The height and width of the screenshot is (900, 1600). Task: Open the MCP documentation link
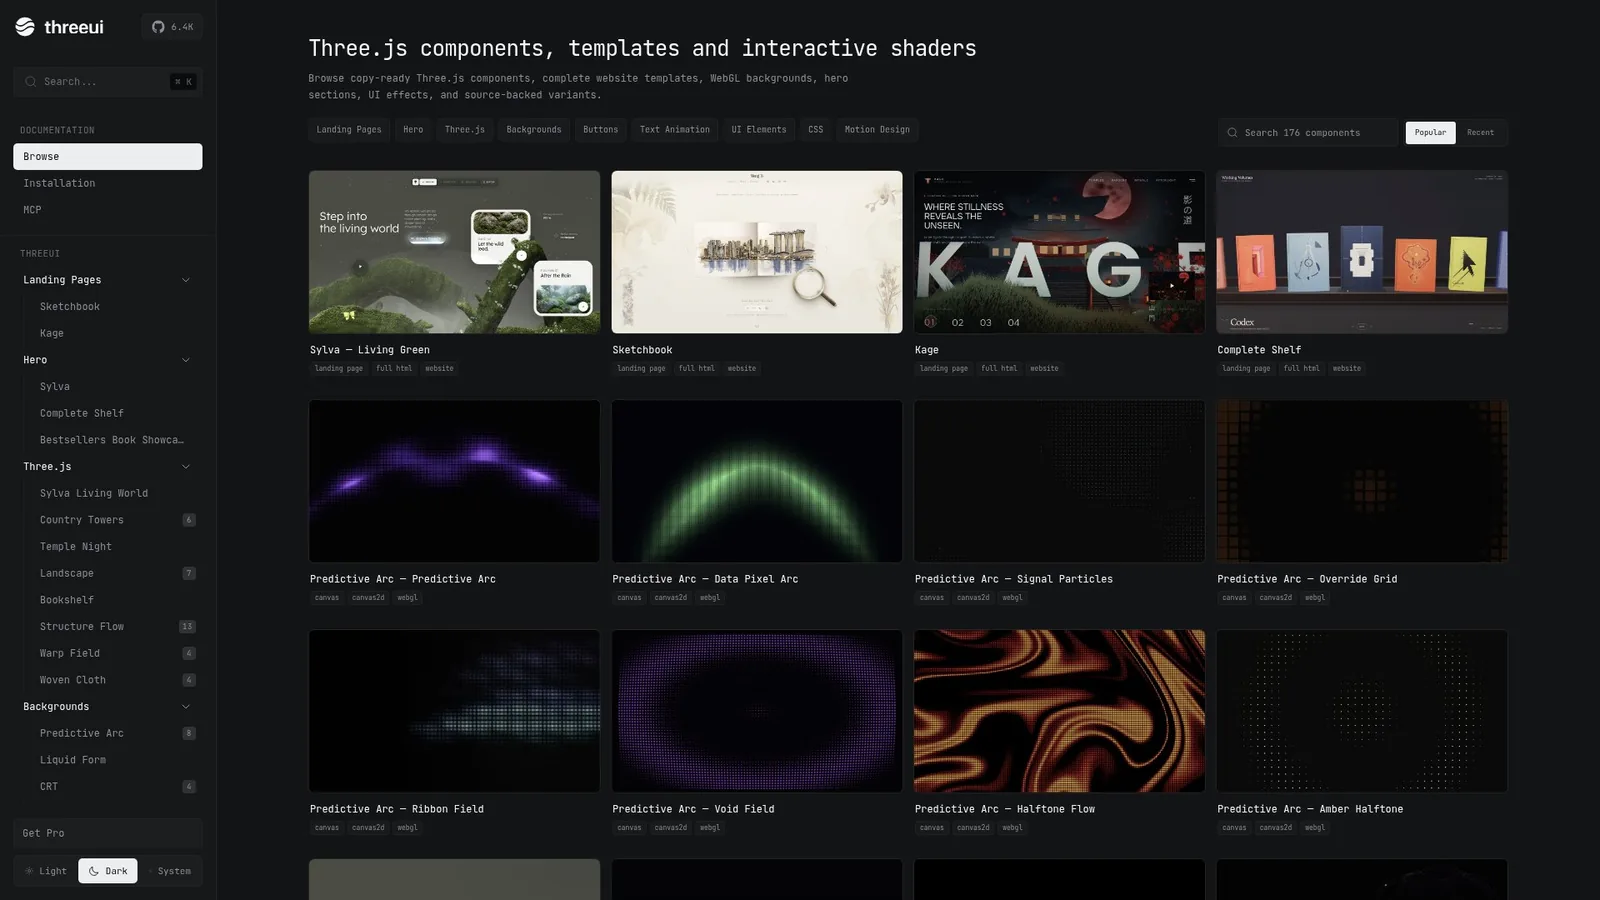(x=107, y=210)
